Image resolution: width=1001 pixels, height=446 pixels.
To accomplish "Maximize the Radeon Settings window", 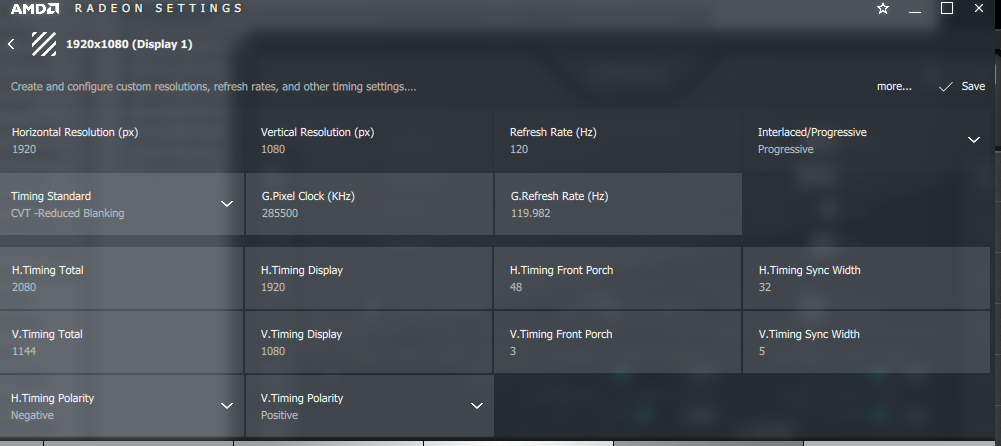I will pos(947,9).
